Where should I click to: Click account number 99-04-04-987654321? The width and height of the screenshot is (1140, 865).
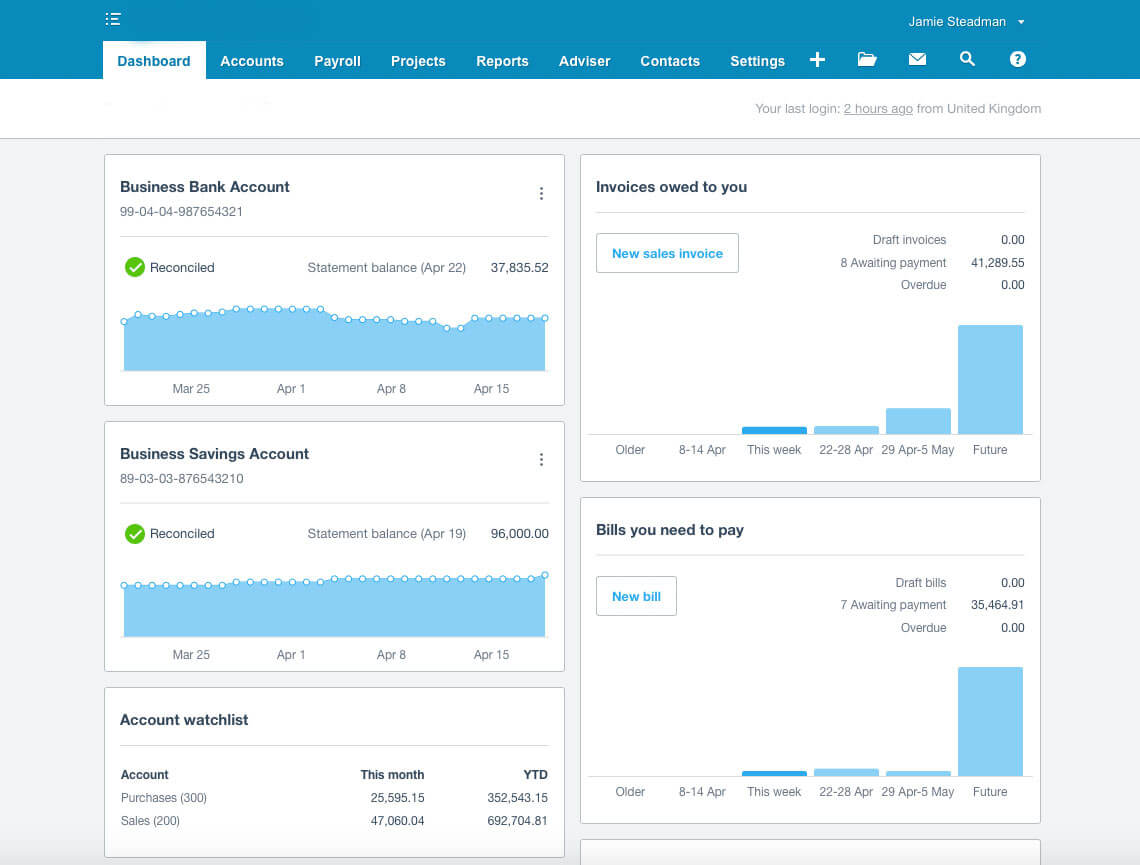click(x=181, y=212)
